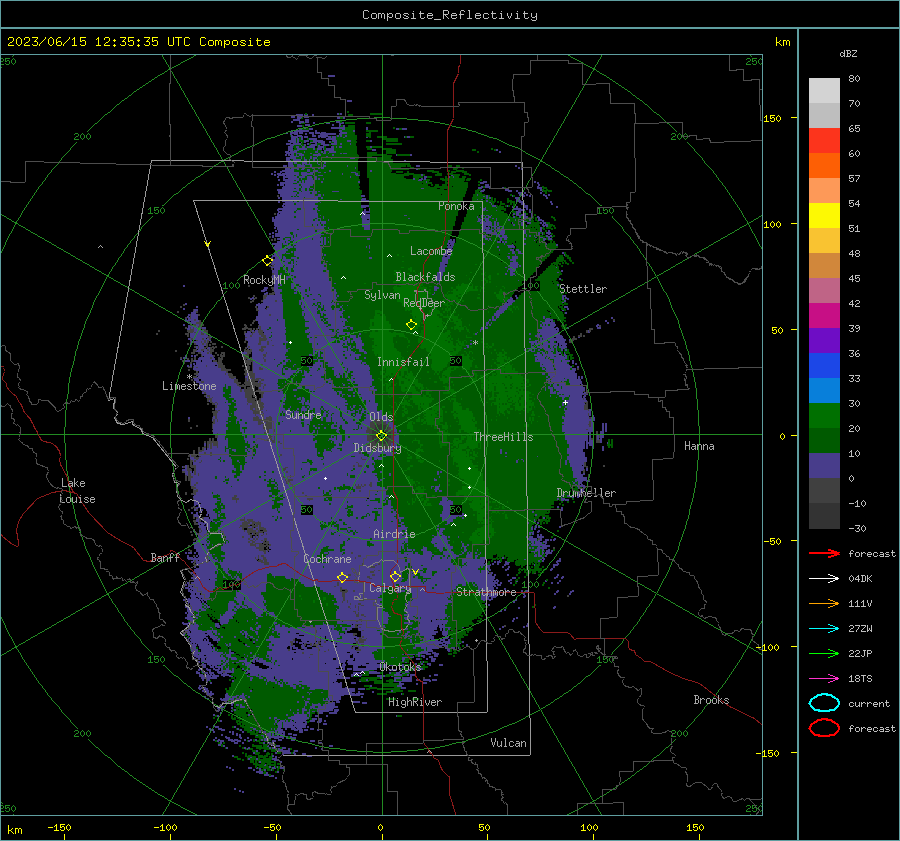The height and width of the screenshot is (841, 900).
Task: Click the Blackfalds label
Action: coord(425,277)
